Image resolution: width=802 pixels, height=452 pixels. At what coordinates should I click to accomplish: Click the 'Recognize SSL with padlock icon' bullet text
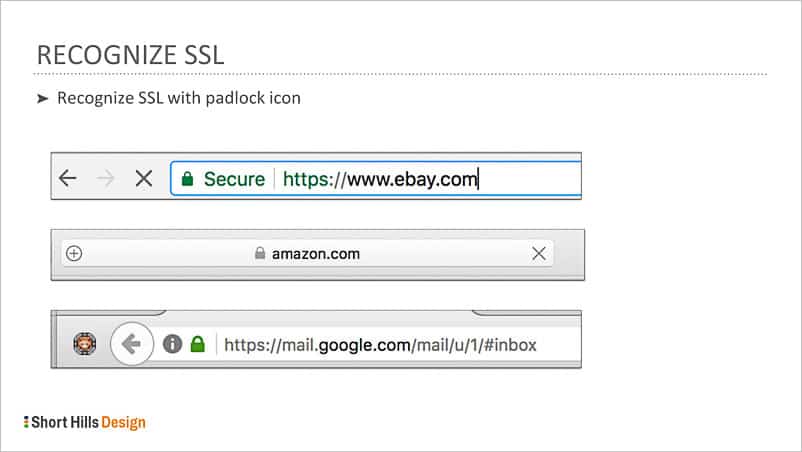coord(179,98)
